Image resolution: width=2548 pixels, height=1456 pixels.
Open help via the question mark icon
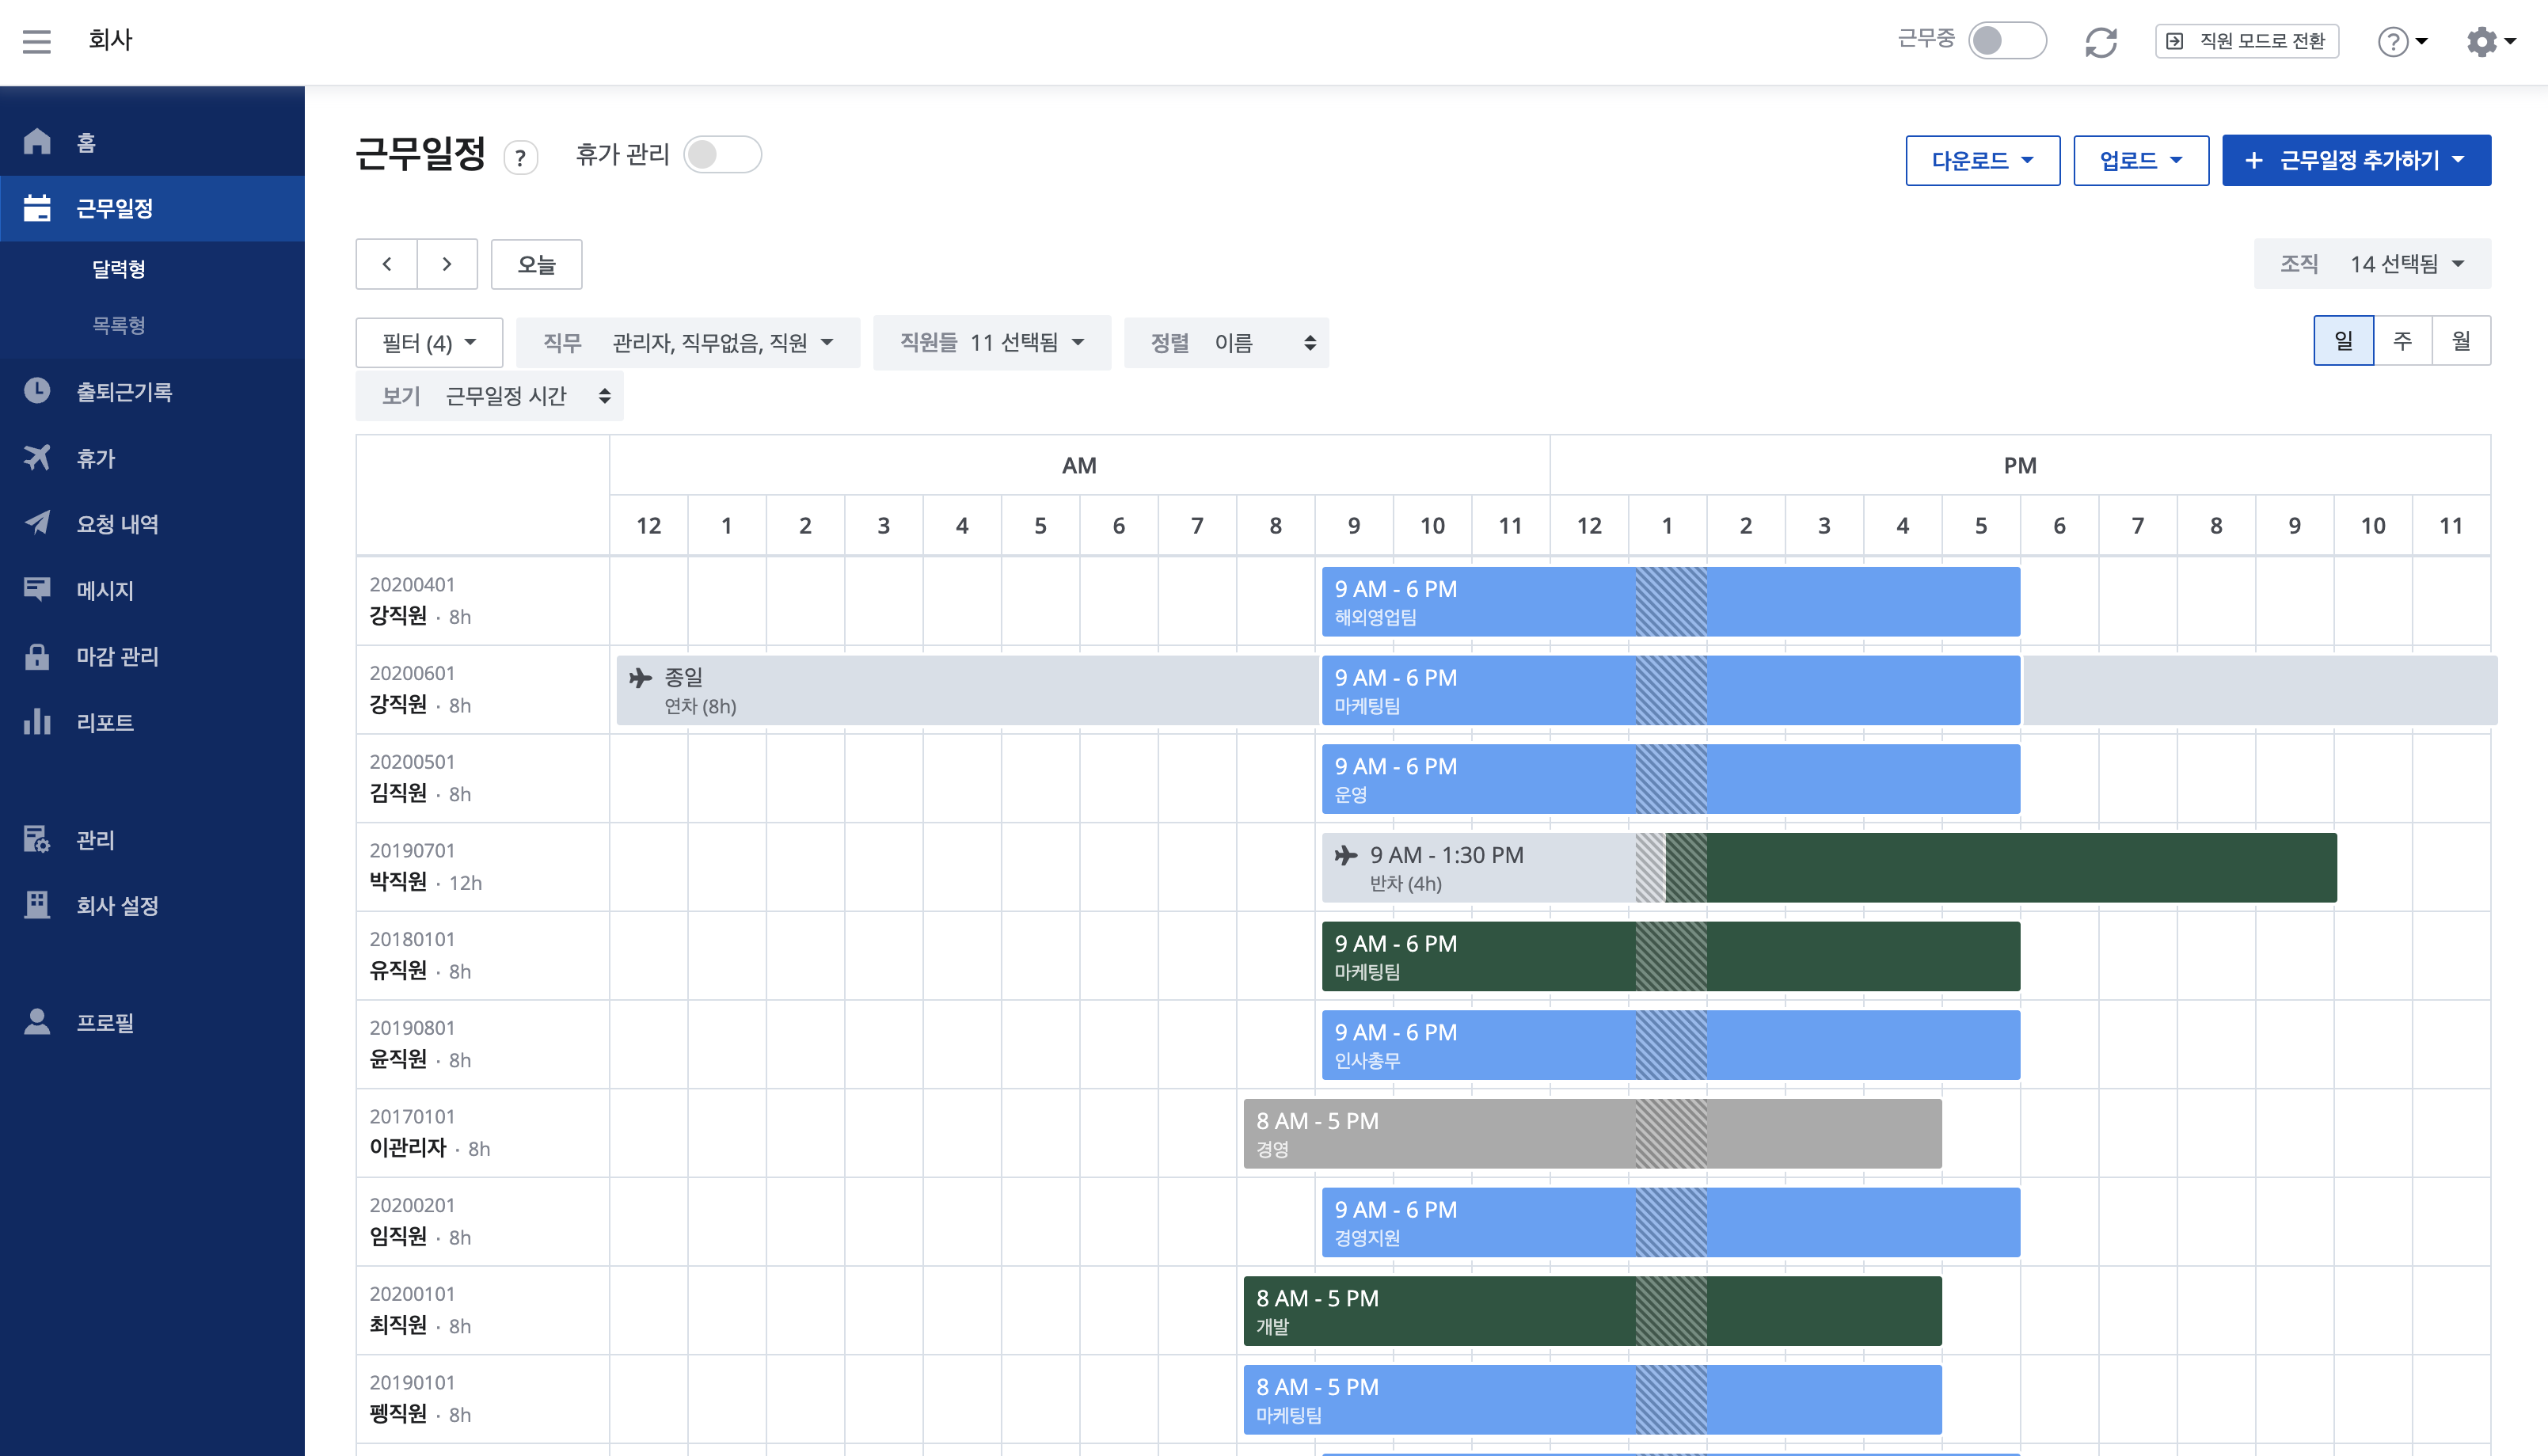[x=2392, y=42]
